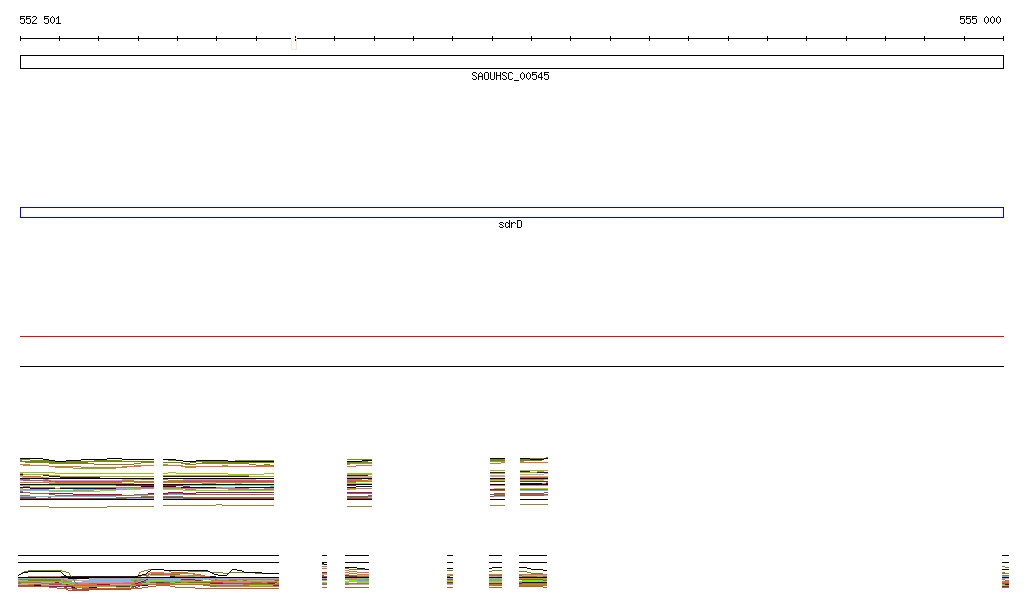Viewport: 1024px width, 611px height.
Task: Select the red horizontal track line
Action: pyautogui.click(x=511, y=336)
